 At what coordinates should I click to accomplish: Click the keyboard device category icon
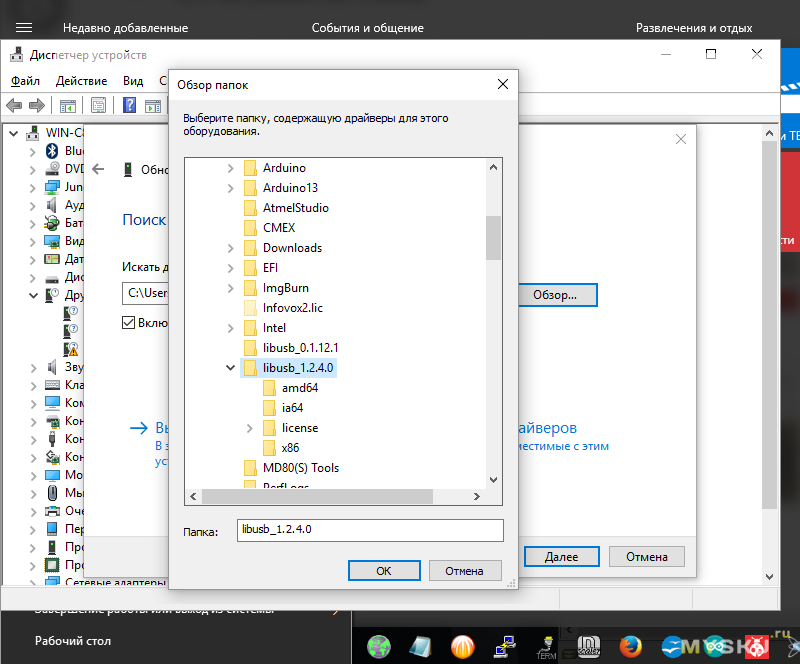52,385
